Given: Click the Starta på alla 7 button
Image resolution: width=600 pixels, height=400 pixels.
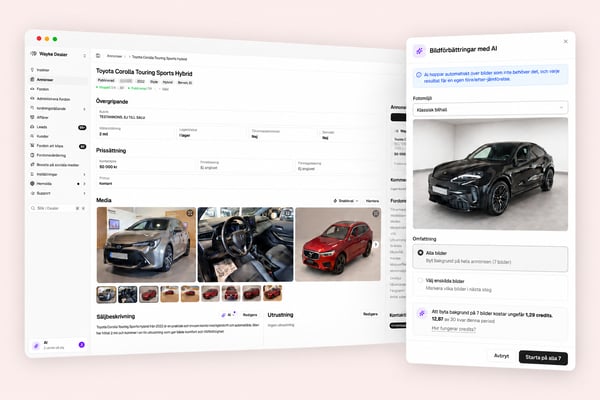Looking at the screenshot, I should (x=543, y=358).
